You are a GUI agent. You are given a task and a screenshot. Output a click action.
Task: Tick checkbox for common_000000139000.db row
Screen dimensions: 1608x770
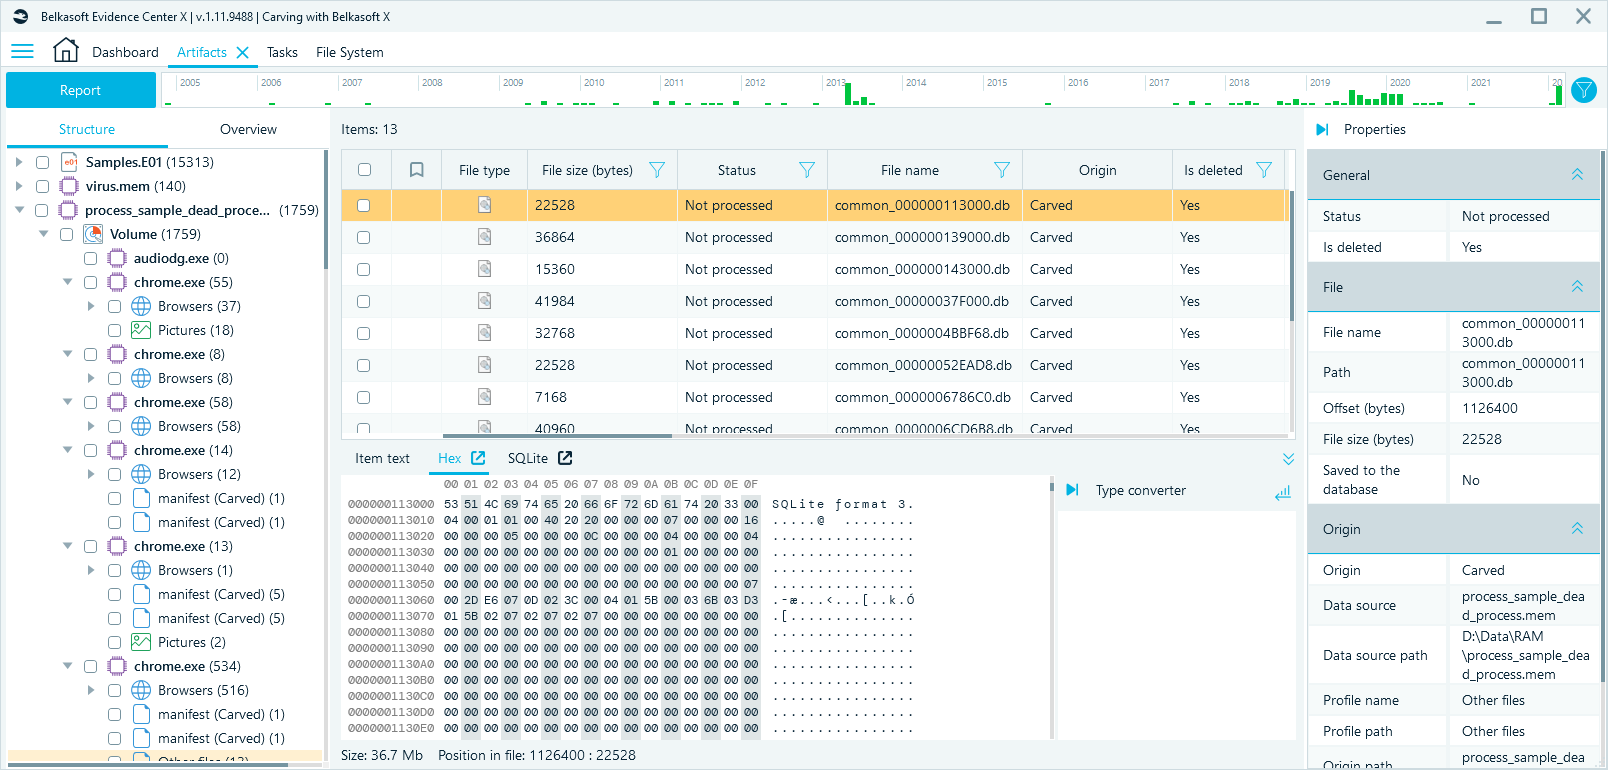pos(363,237)
